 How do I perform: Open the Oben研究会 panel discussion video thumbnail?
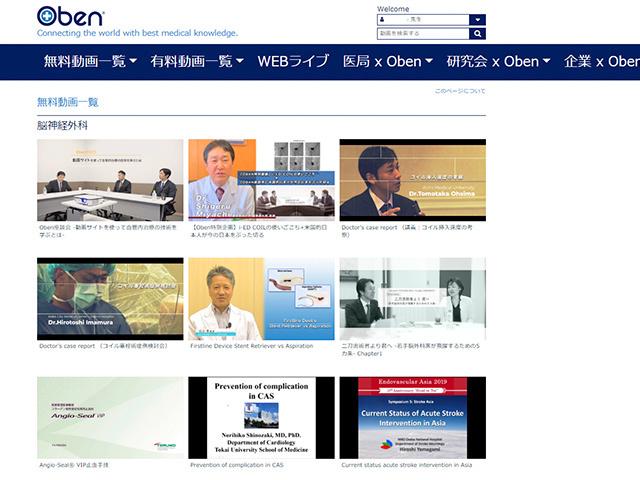(x=110, y=180)
